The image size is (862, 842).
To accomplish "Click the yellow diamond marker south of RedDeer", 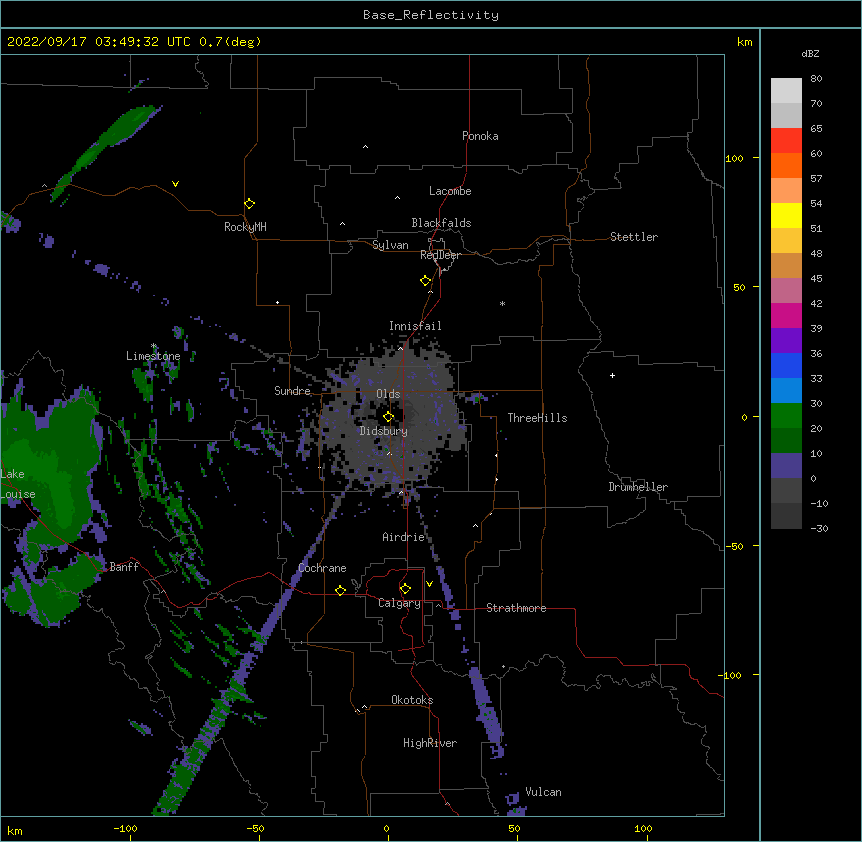I will 426,281.
